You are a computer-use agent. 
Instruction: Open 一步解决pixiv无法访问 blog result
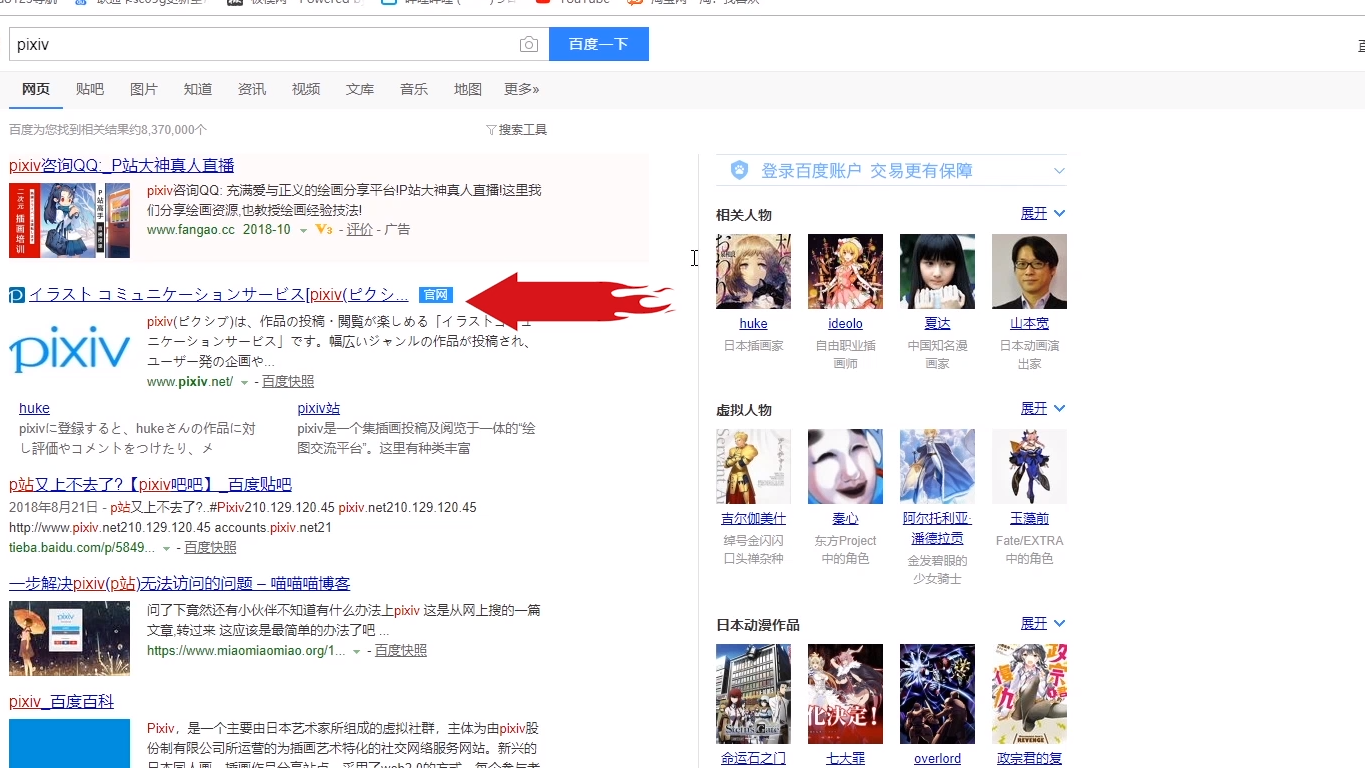pyautogui.click(x=180, y=584)
